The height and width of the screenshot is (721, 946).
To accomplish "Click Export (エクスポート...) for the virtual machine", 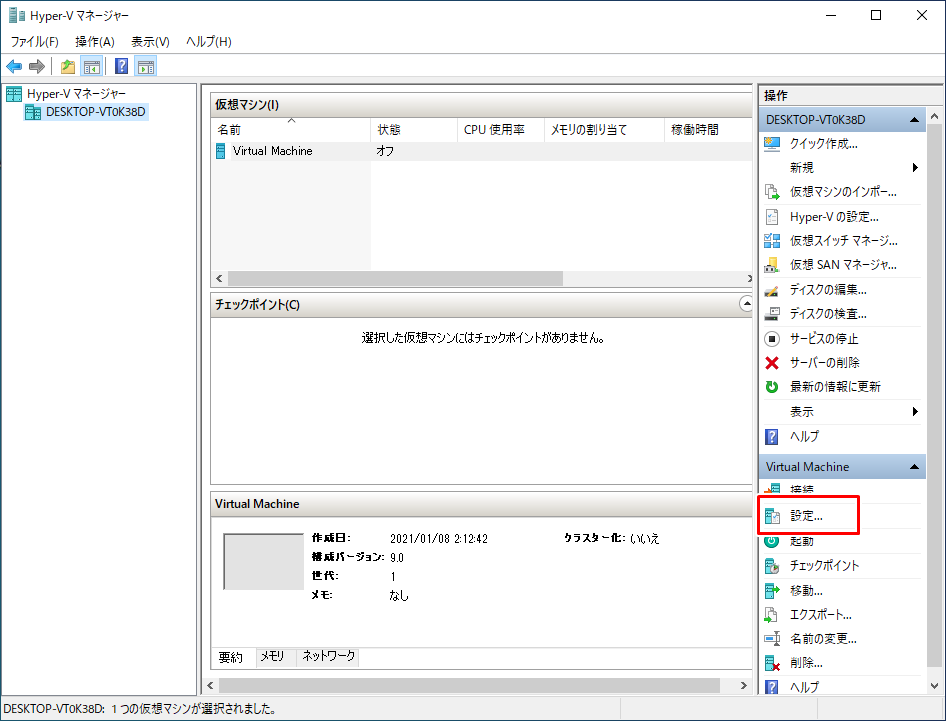I will 820,615.
